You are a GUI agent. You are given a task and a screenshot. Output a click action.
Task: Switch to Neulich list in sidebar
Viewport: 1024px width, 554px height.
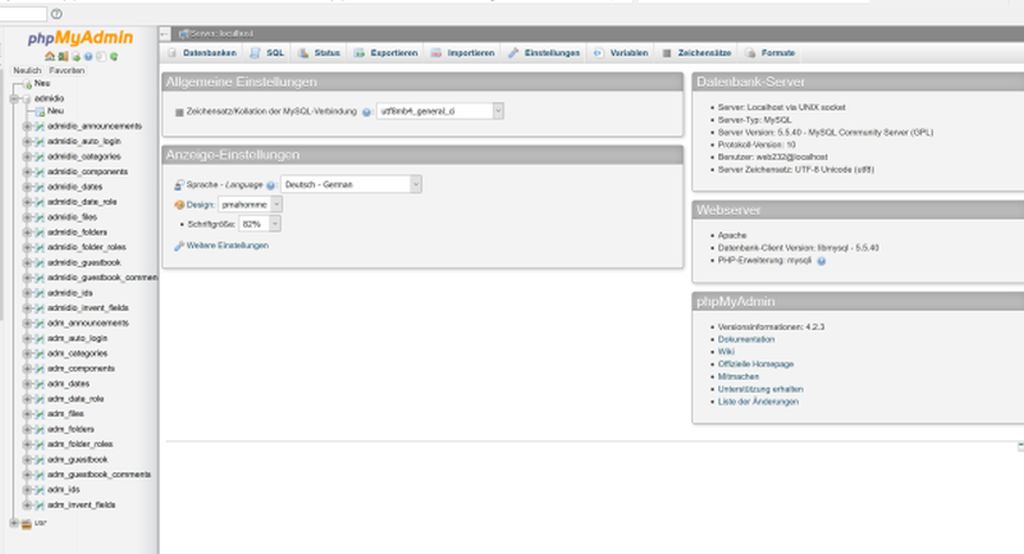(27, 71)
